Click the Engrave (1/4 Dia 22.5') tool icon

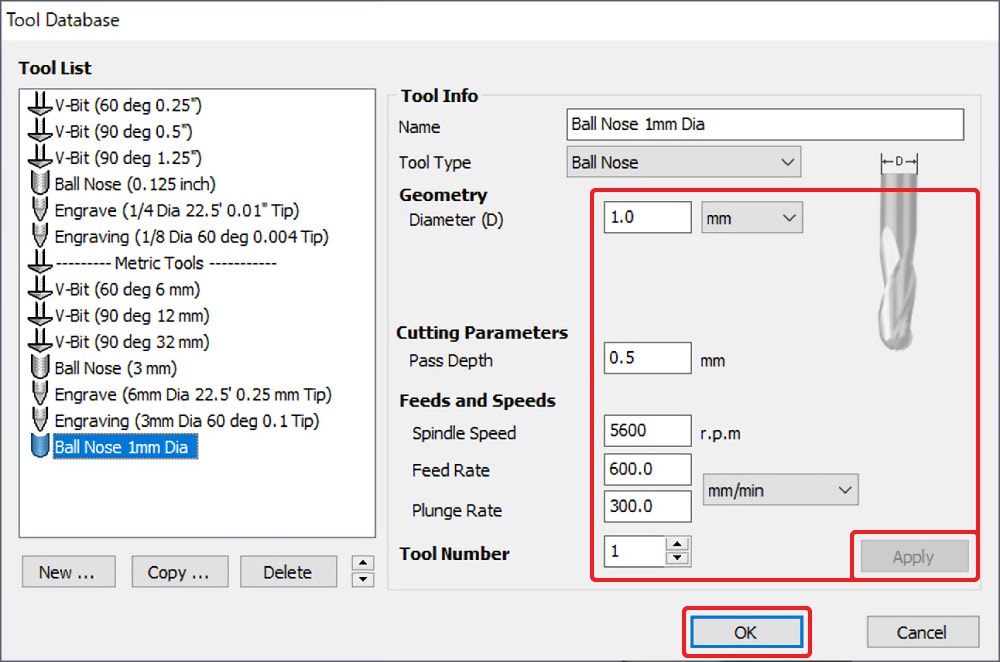pyautogui.click(x=40, y=210)
